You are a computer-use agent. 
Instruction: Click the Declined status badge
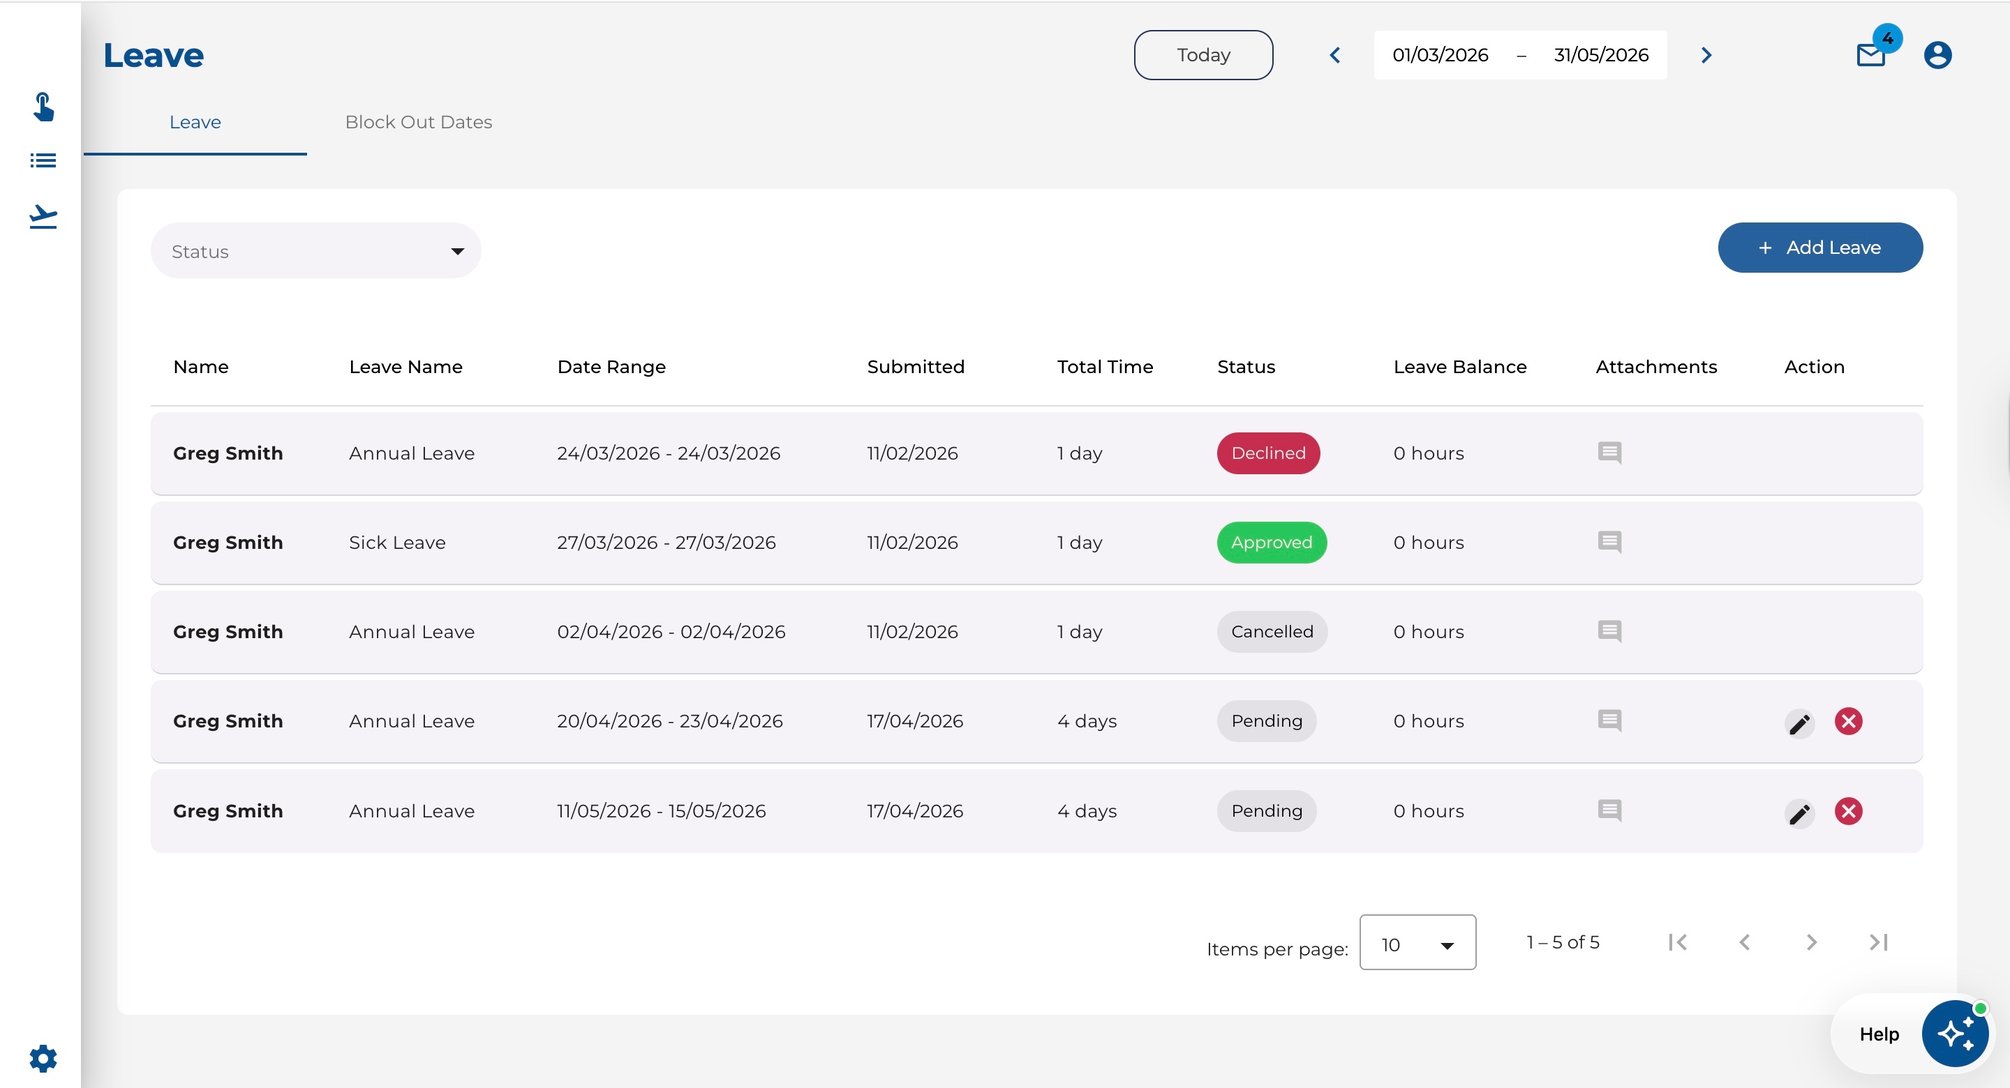coord(1268,453)
